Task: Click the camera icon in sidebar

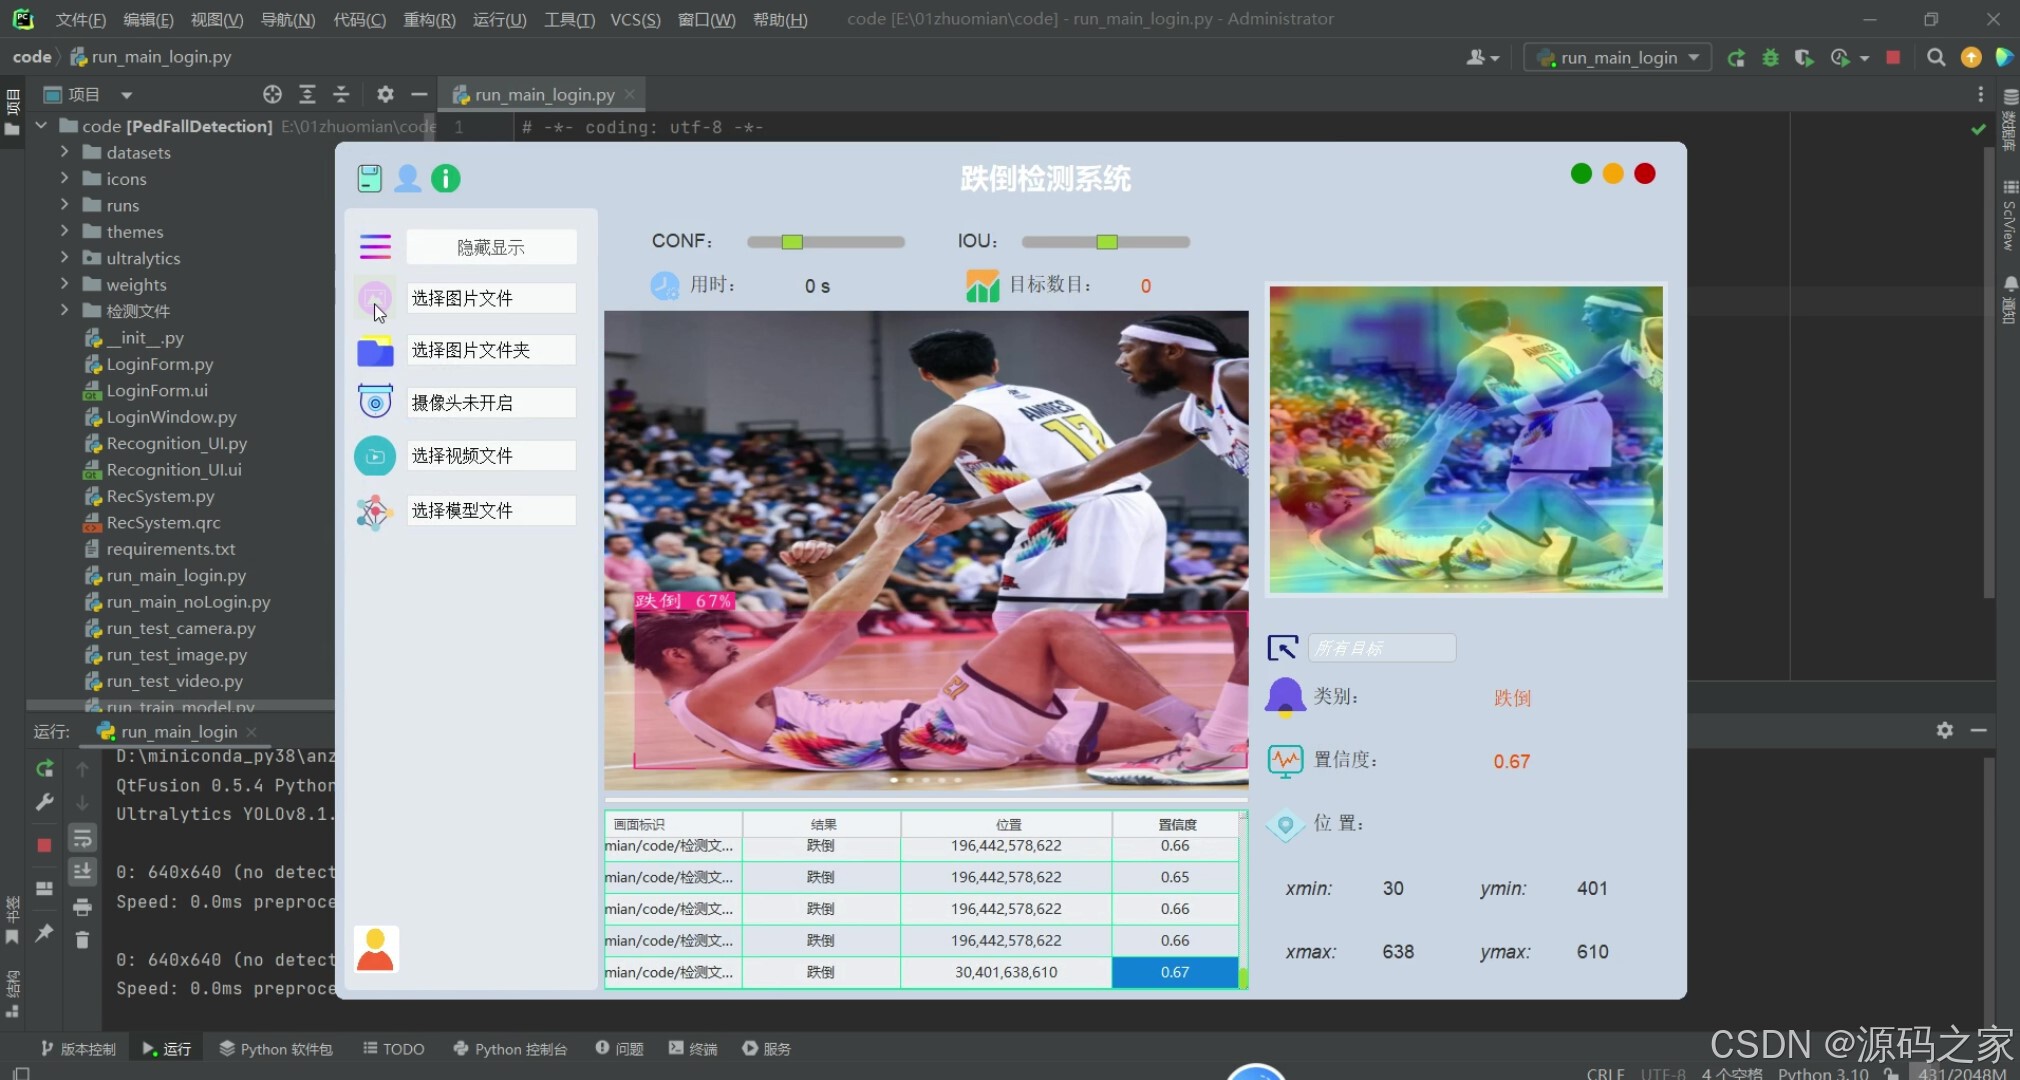Action: [x=375, y=402]
